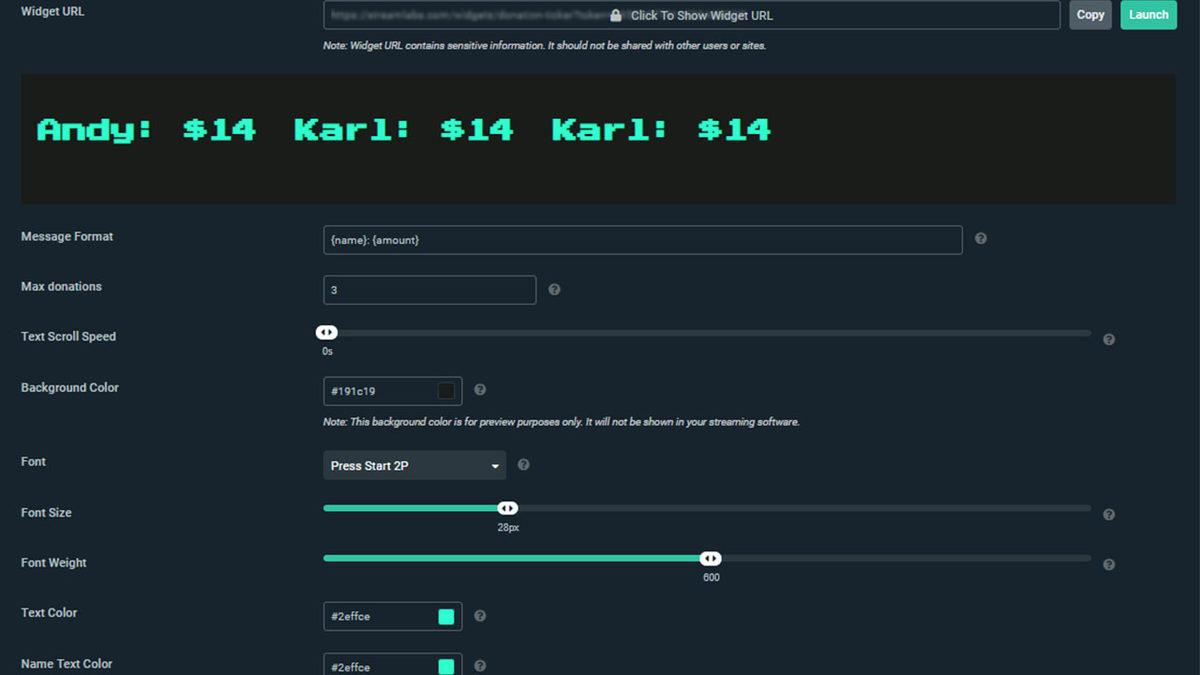Copy the Widget URL
The height and width of the screenshot is (675, 1200).
point(1090,15)
